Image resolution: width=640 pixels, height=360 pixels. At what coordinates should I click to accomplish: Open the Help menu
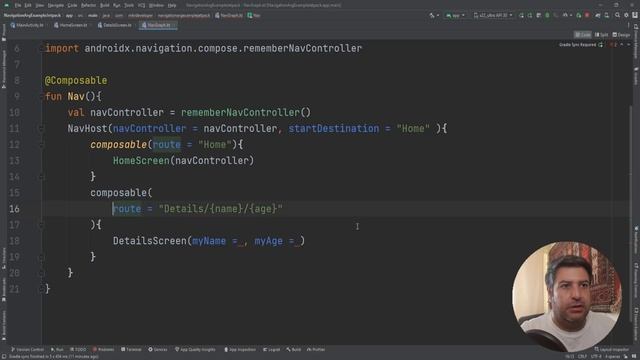172,5
